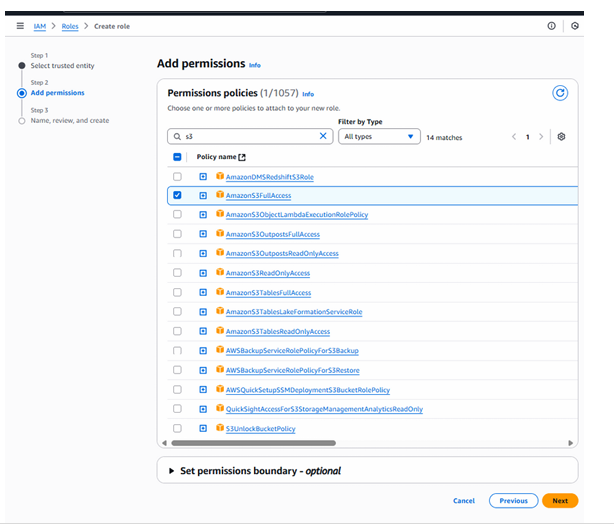The height and width of the screenshot is (524, 614).
Task: Click the IAM breadcrumb link
Action: point(39,26)
